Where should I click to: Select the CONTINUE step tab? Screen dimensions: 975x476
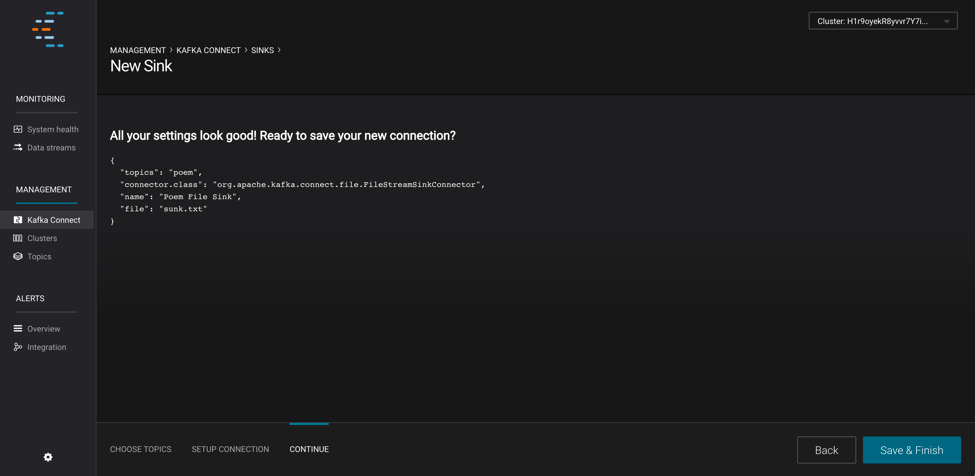(309, 449)
